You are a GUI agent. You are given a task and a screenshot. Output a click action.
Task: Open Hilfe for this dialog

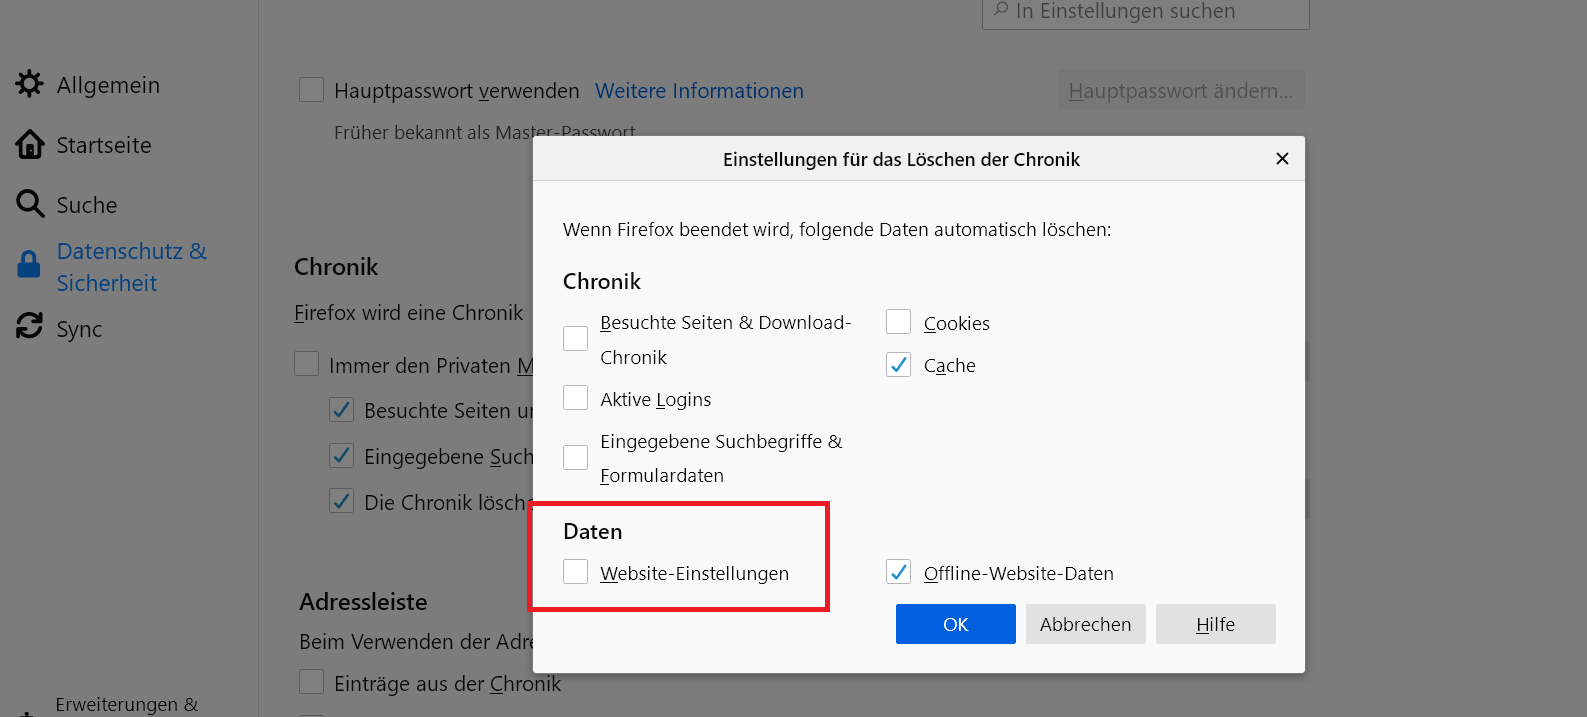[1215, 624]
